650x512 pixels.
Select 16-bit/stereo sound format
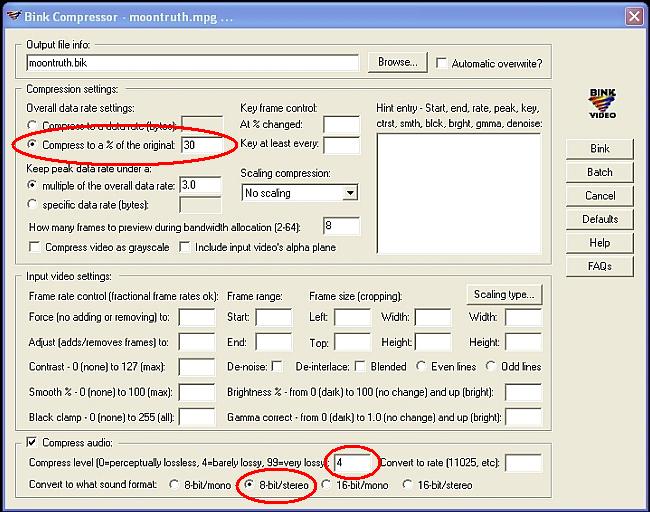[407, 484]
